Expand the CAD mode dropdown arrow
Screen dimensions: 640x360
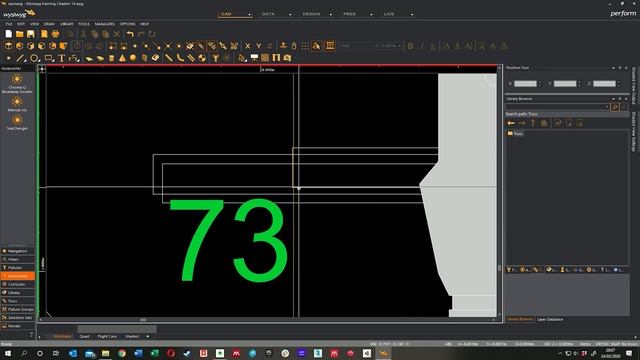pos(249,15)
